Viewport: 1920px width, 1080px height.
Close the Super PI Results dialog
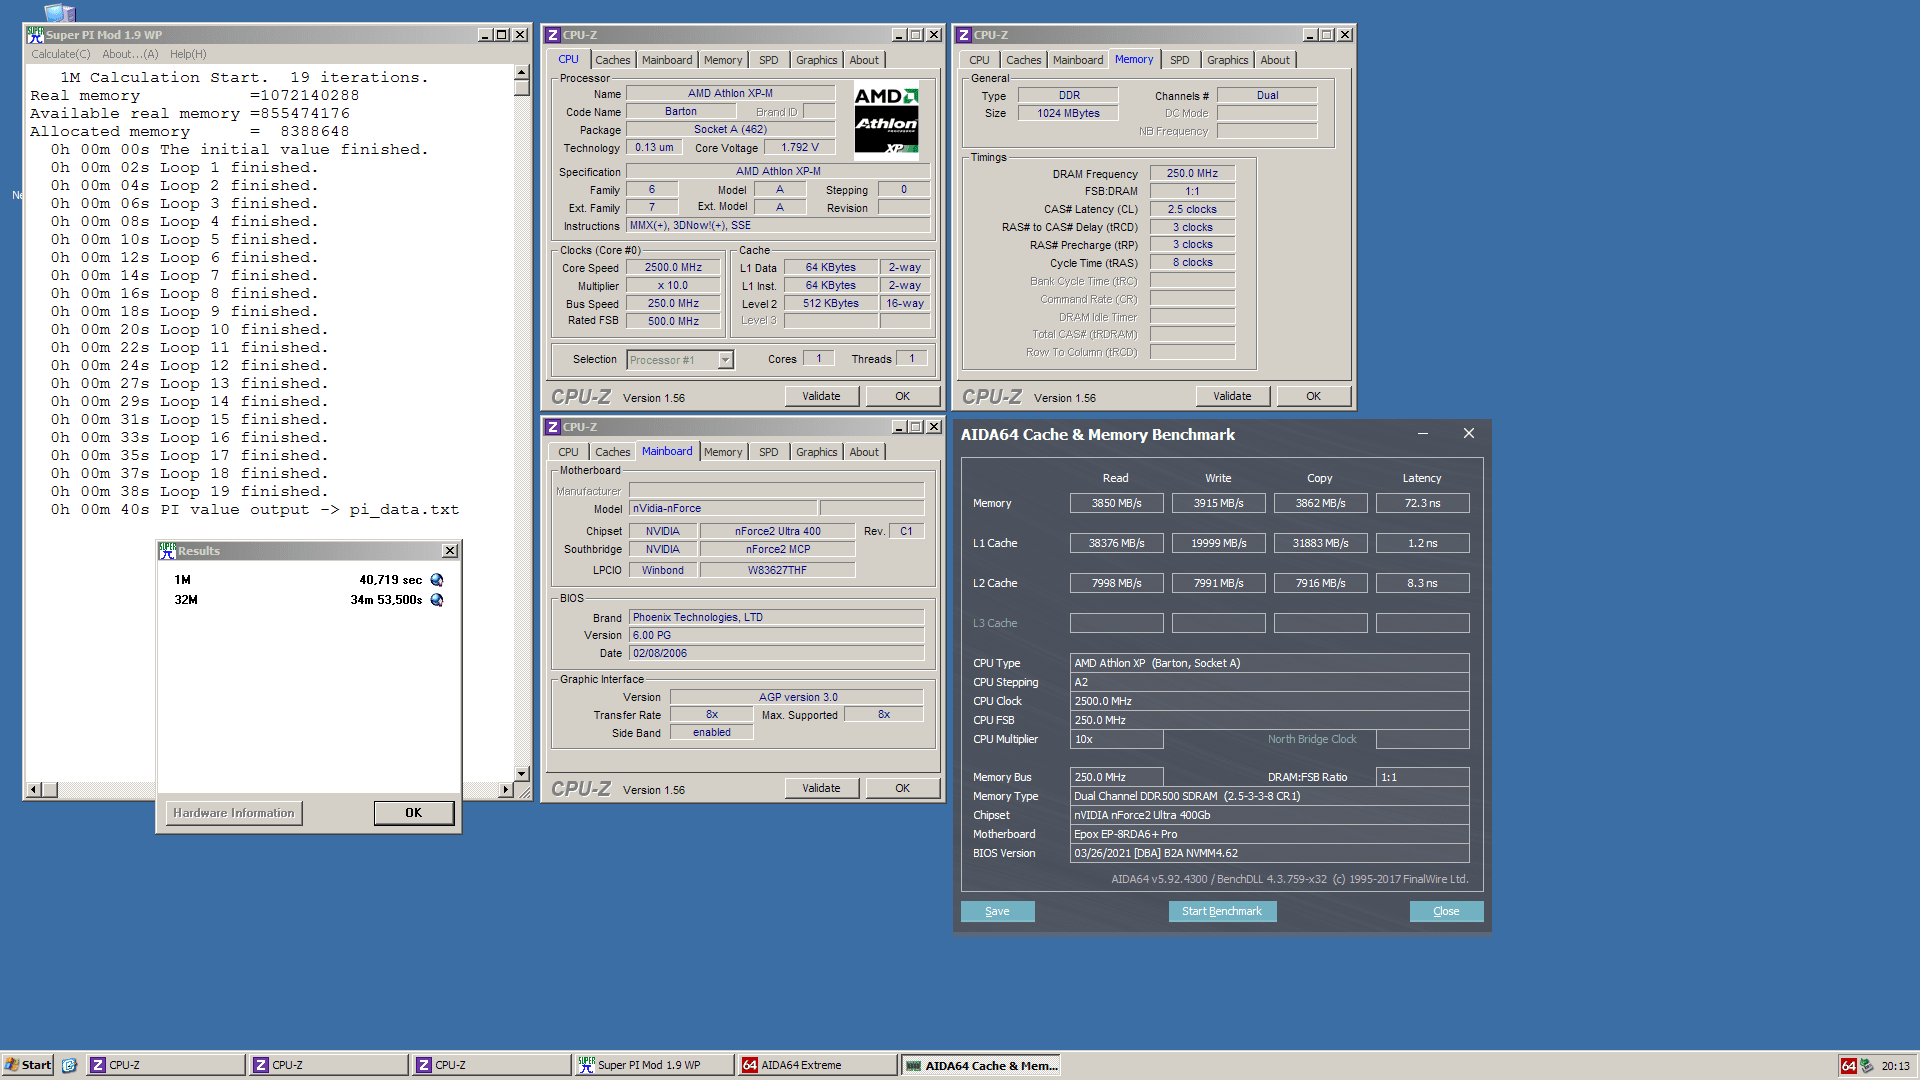450,551
